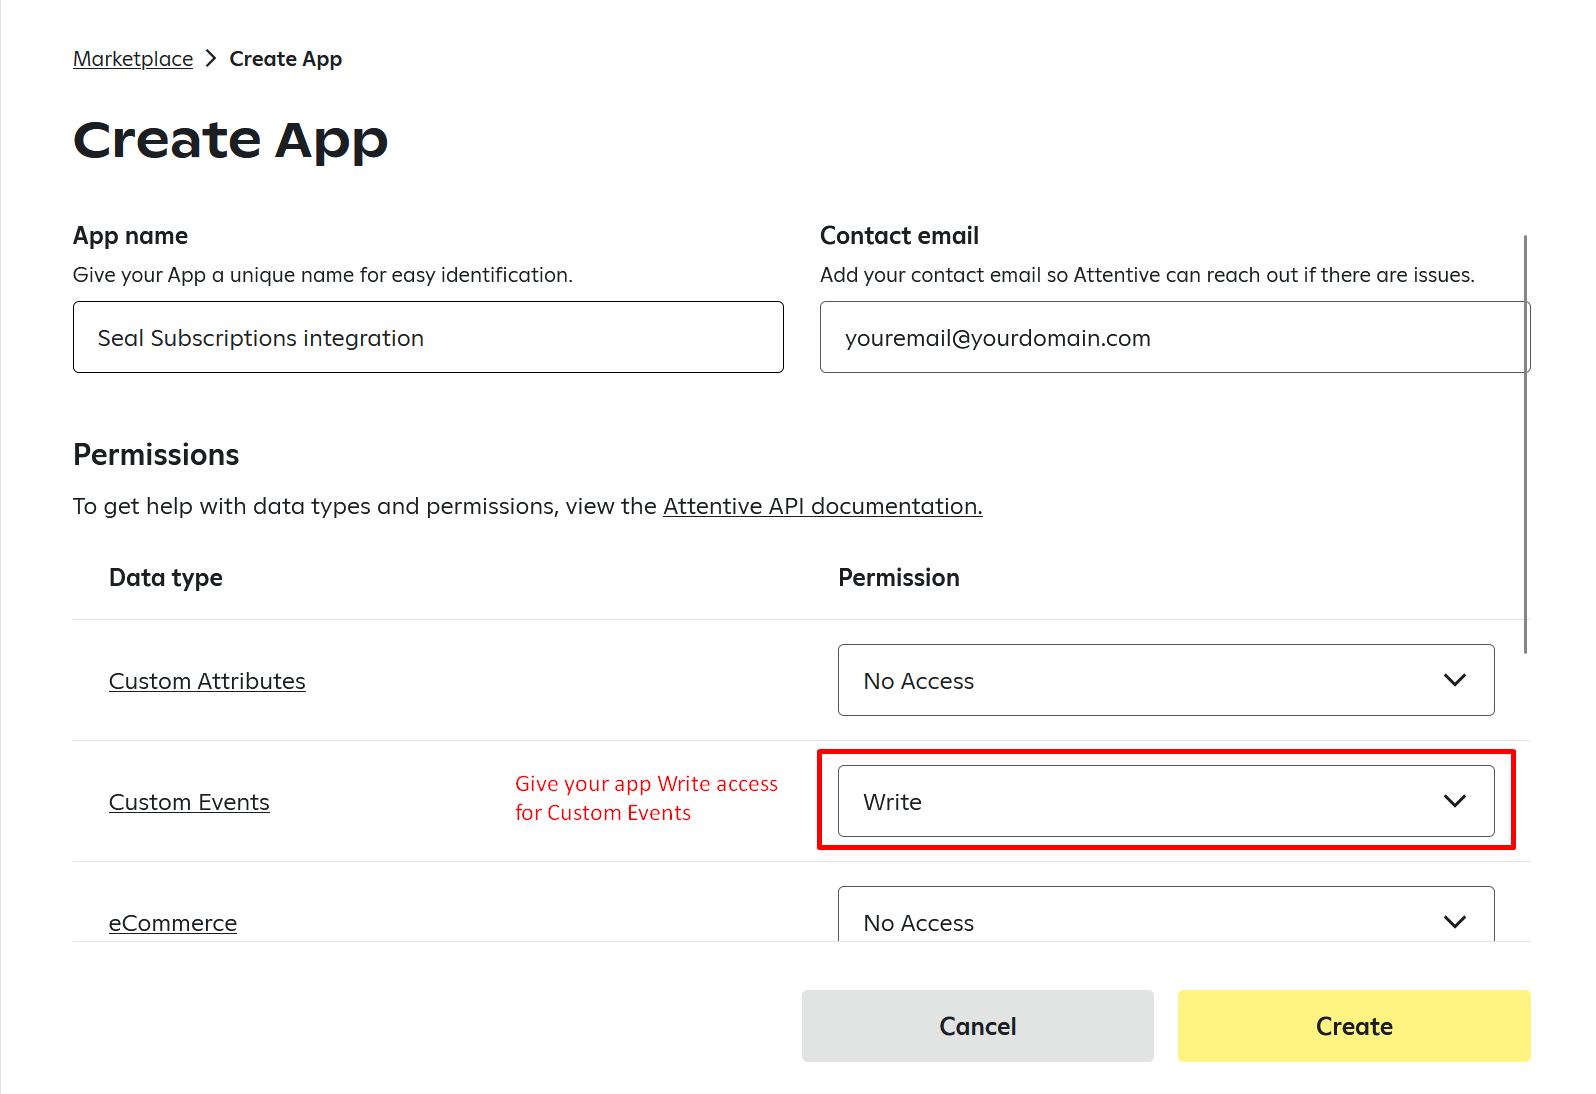Viewport: 1596px width, 1094px height.
Task: Open the Custom Events data type link
Action: [189, 802]
